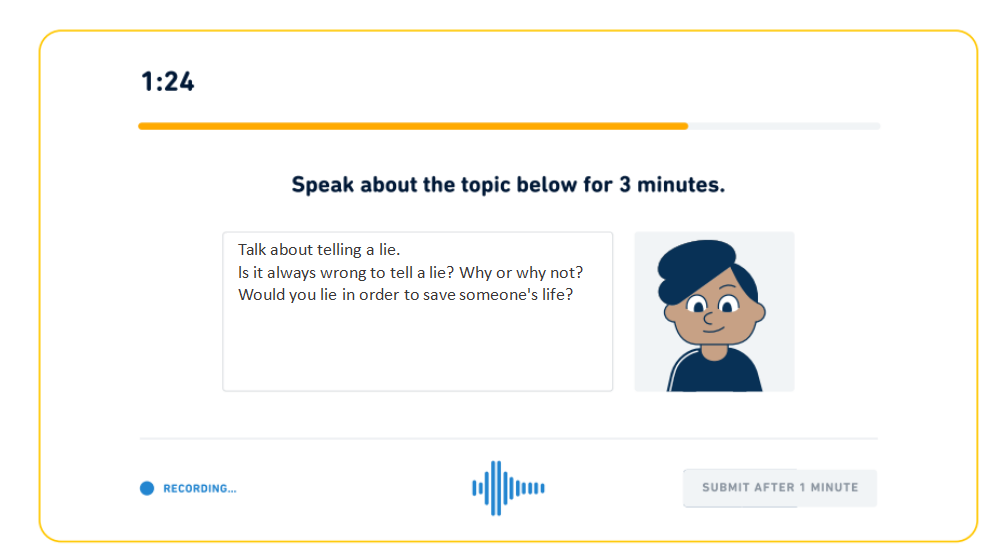Screen dimensions: 999x560
Task: Click the 1:24 countdown timer
Action: [x=168, y=82]
